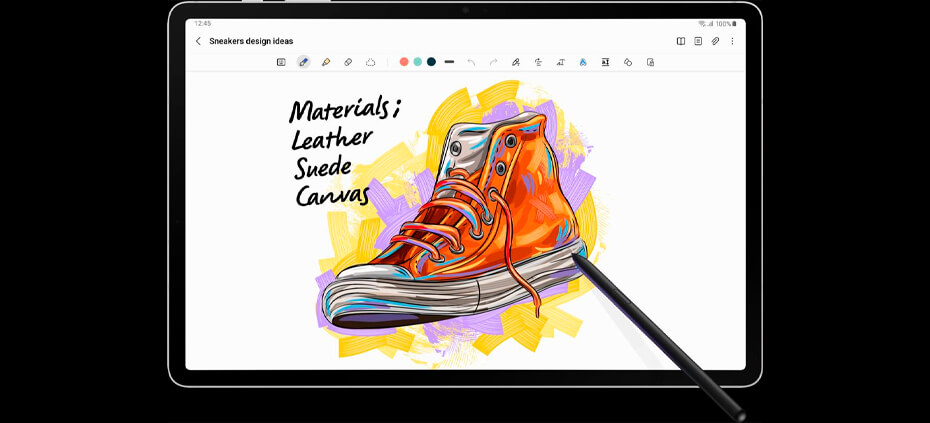Tap the handwritten word 'Canvas'

(x=333, y=196)
